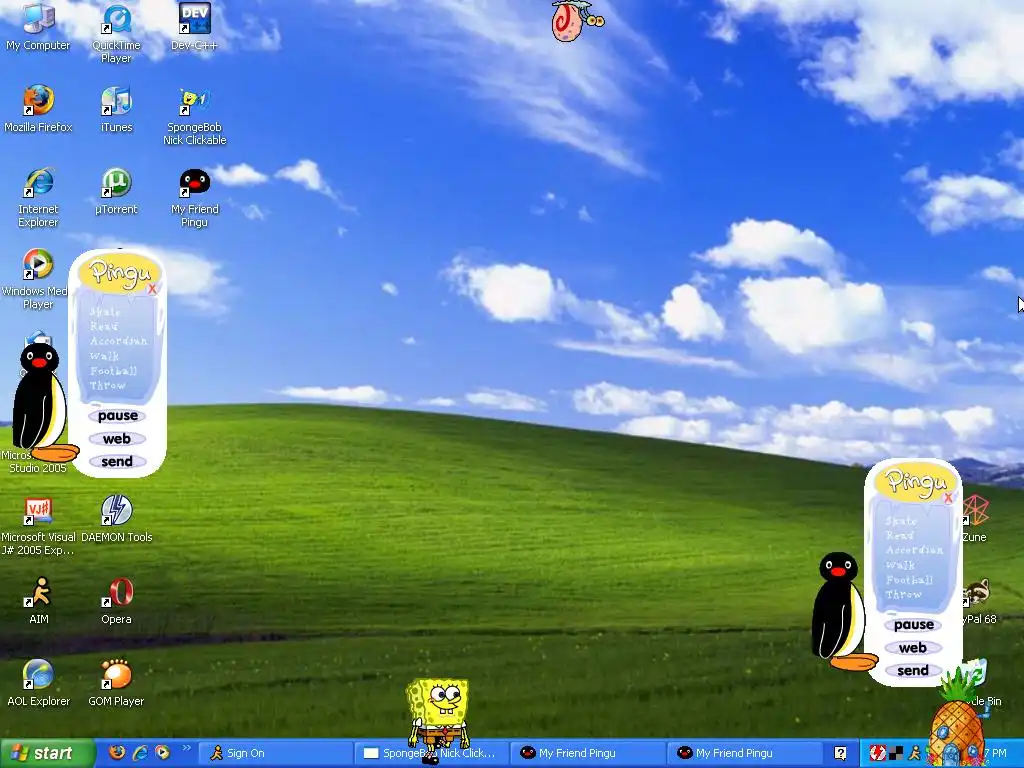
Task: Choose Read in the right Pingu panel
Action: [900, 535]
